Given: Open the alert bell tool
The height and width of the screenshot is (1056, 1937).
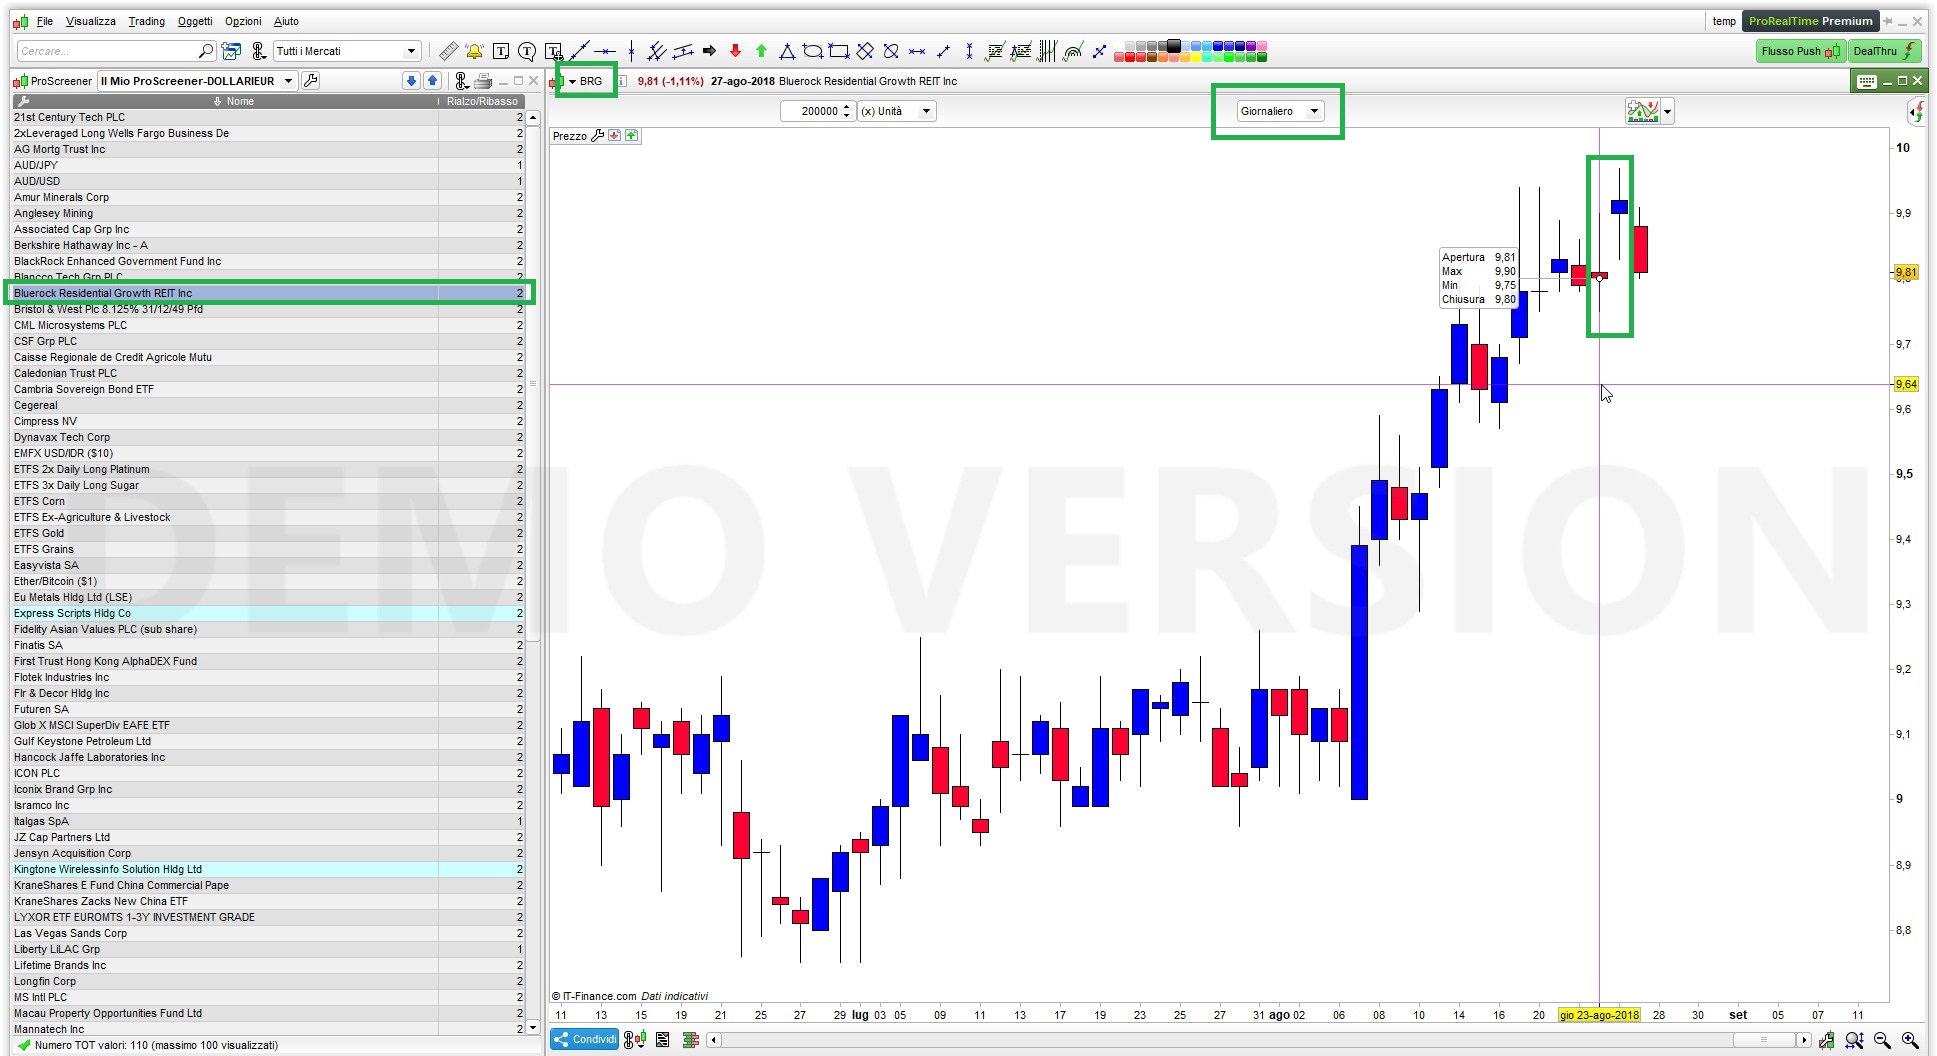Looking at the screenshot, I should pyautogui.click(x=474, y=51).
